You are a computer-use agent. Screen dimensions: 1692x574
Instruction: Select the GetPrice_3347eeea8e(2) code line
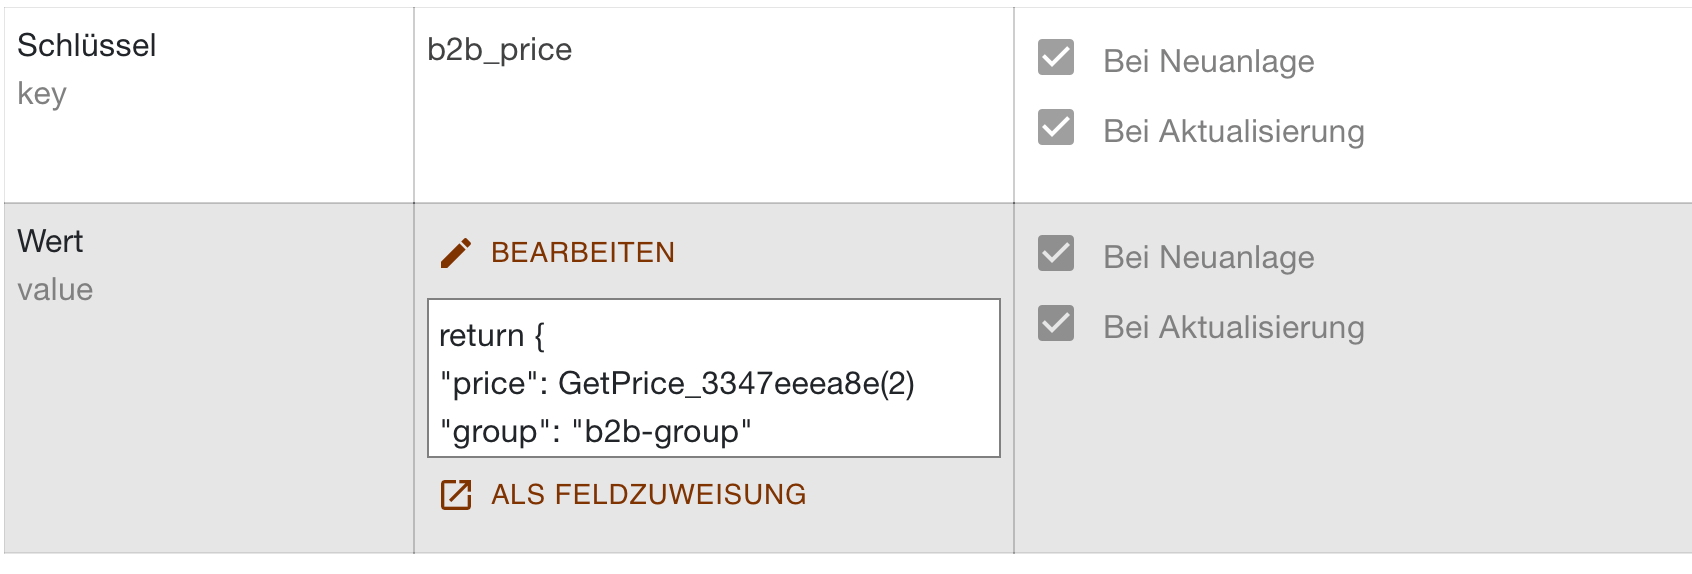[677, 383]
